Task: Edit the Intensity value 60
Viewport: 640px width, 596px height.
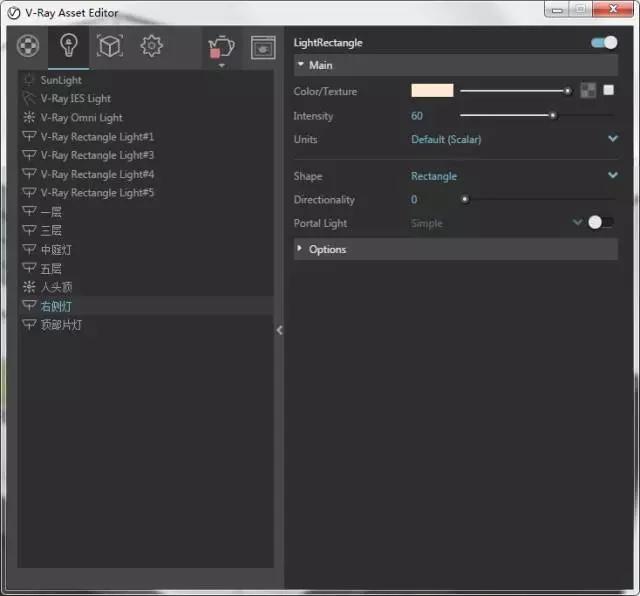Action: point(417,116)
